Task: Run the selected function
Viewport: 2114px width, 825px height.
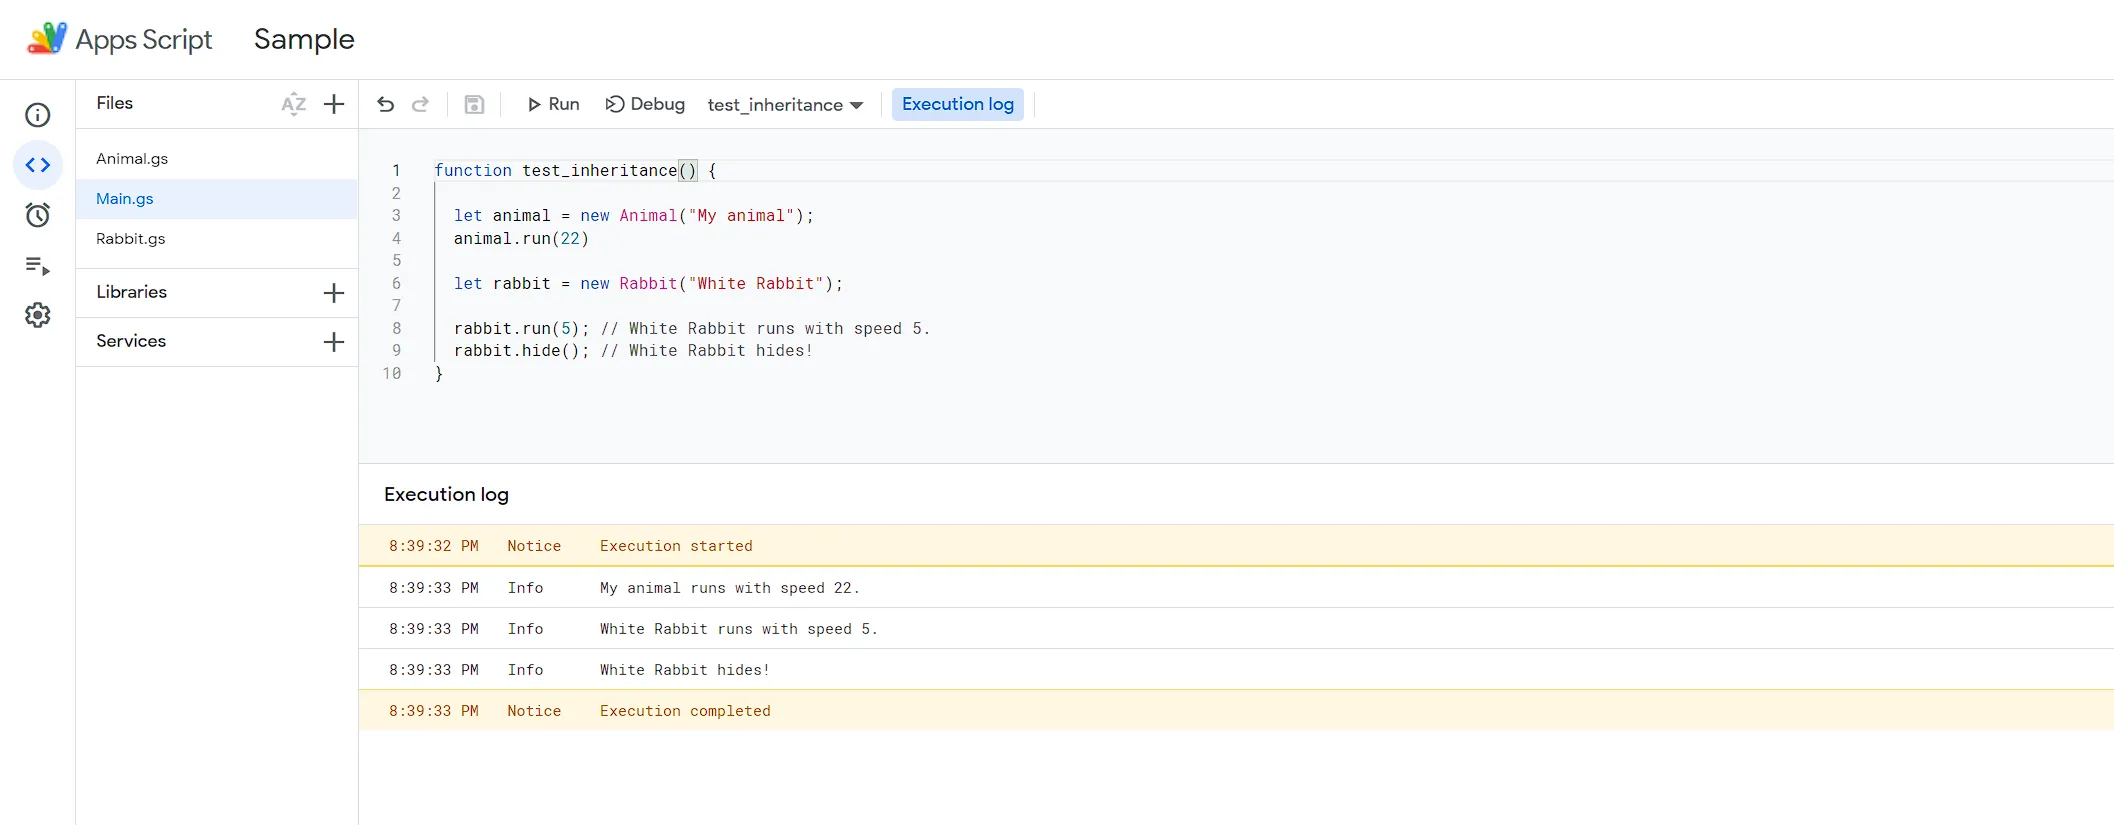Action: pos(553,104)
